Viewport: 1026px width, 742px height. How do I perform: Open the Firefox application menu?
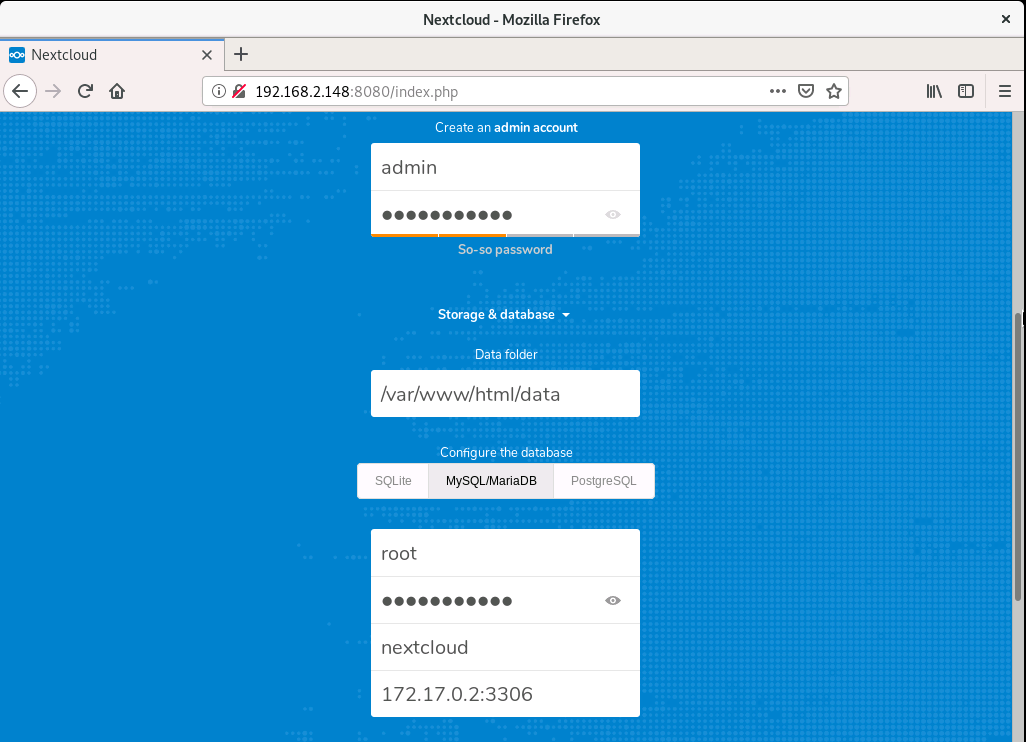coord(1004,91)
